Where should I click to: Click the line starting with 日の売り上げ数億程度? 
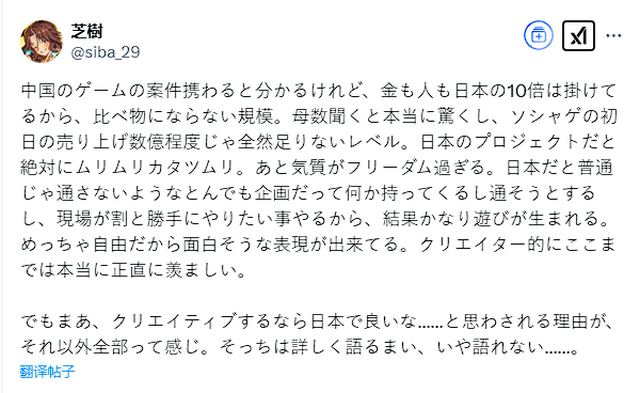(318, 142)
